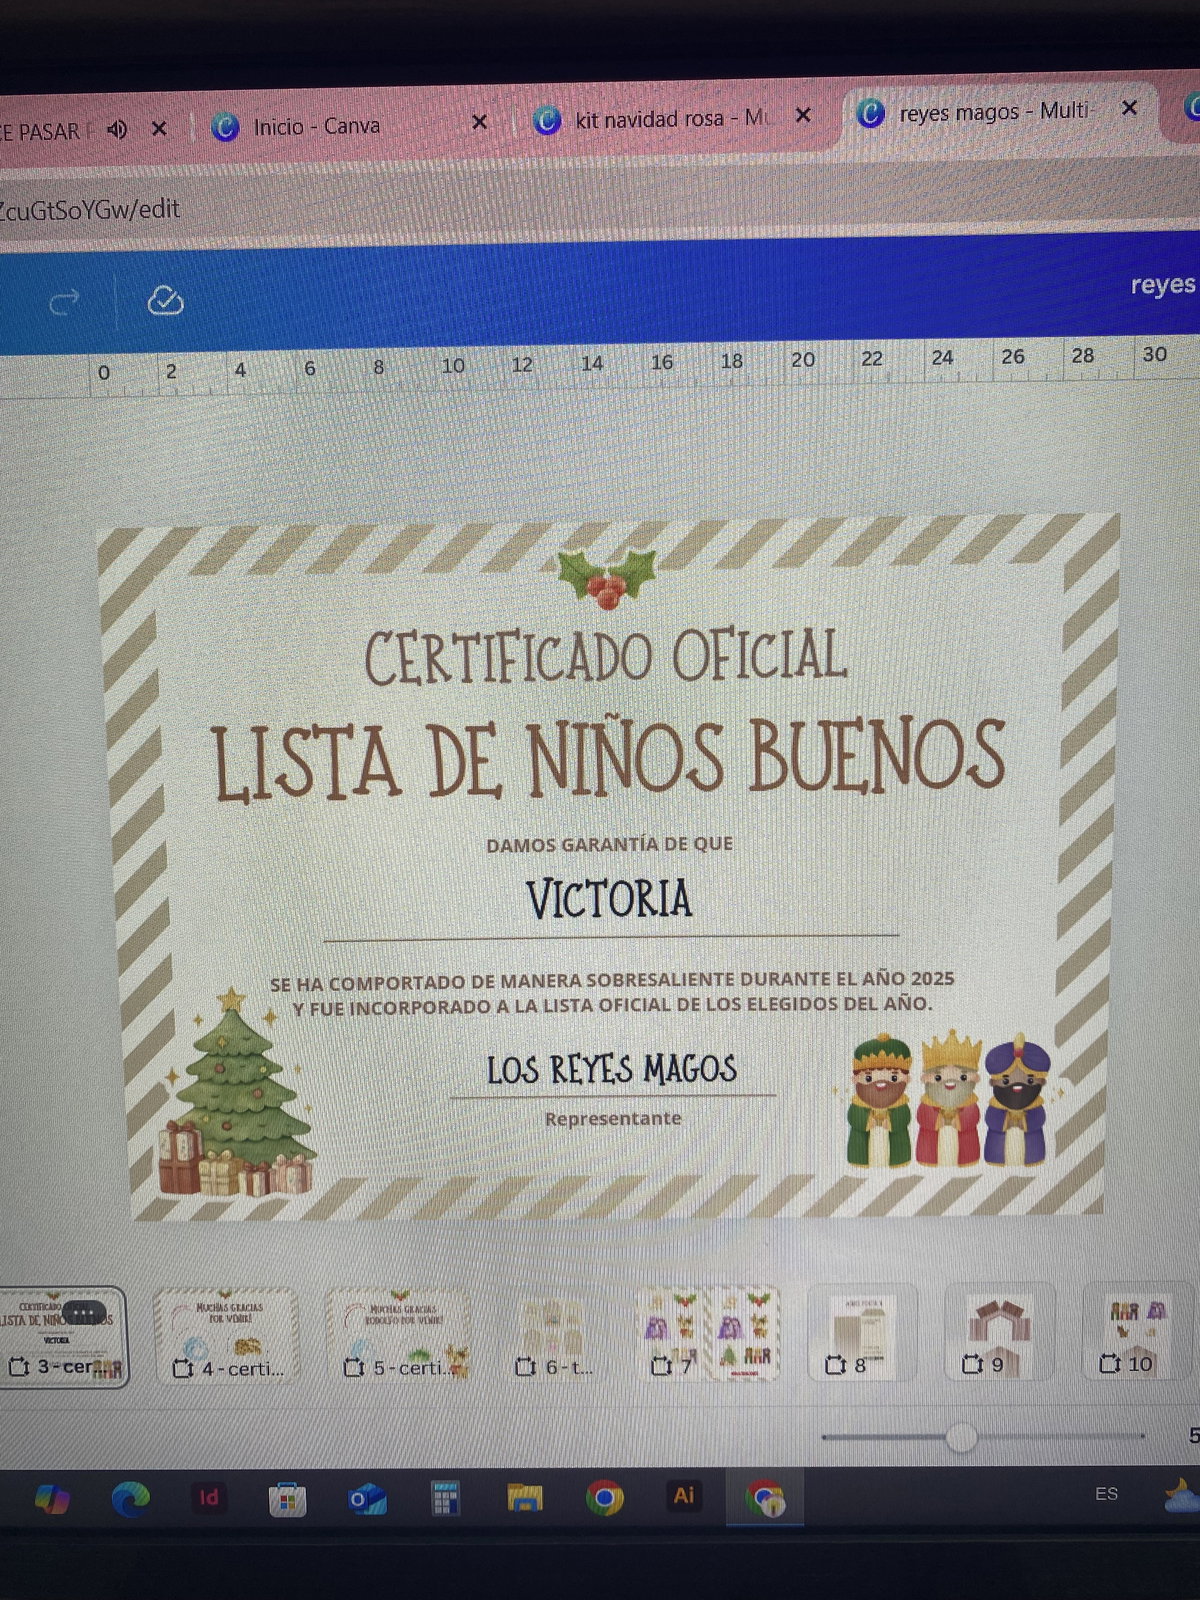Open page options on thumbnail 3

click(x=84, y=1312)
